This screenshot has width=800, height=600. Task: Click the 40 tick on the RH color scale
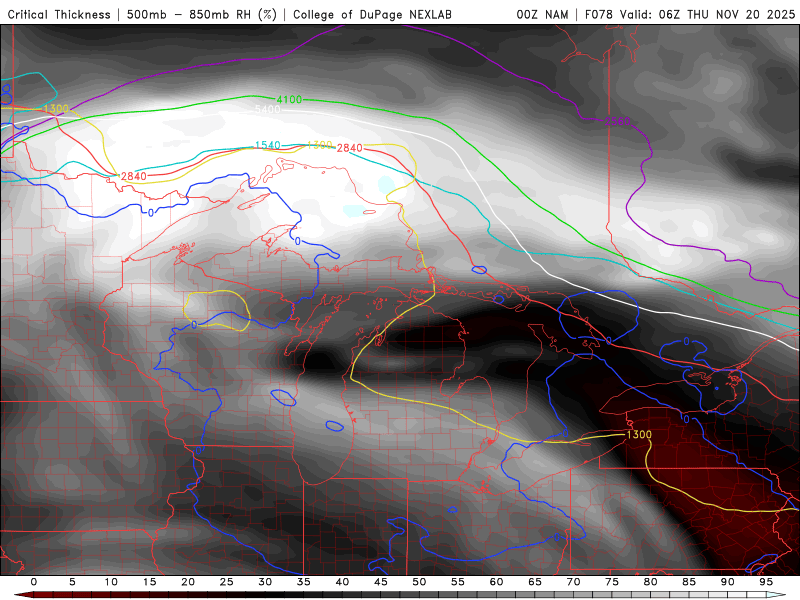pyautogui.click(x=342, y=582)
